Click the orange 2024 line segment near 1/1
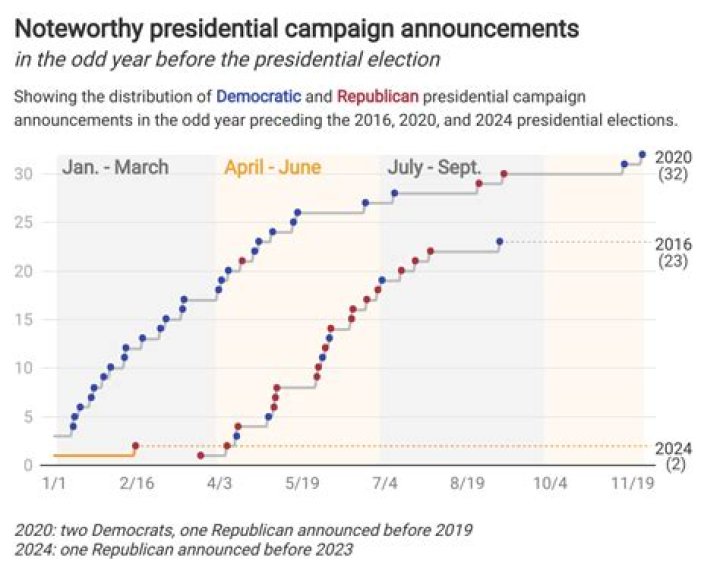Screen dimensions: 720x580 [90, 455]
